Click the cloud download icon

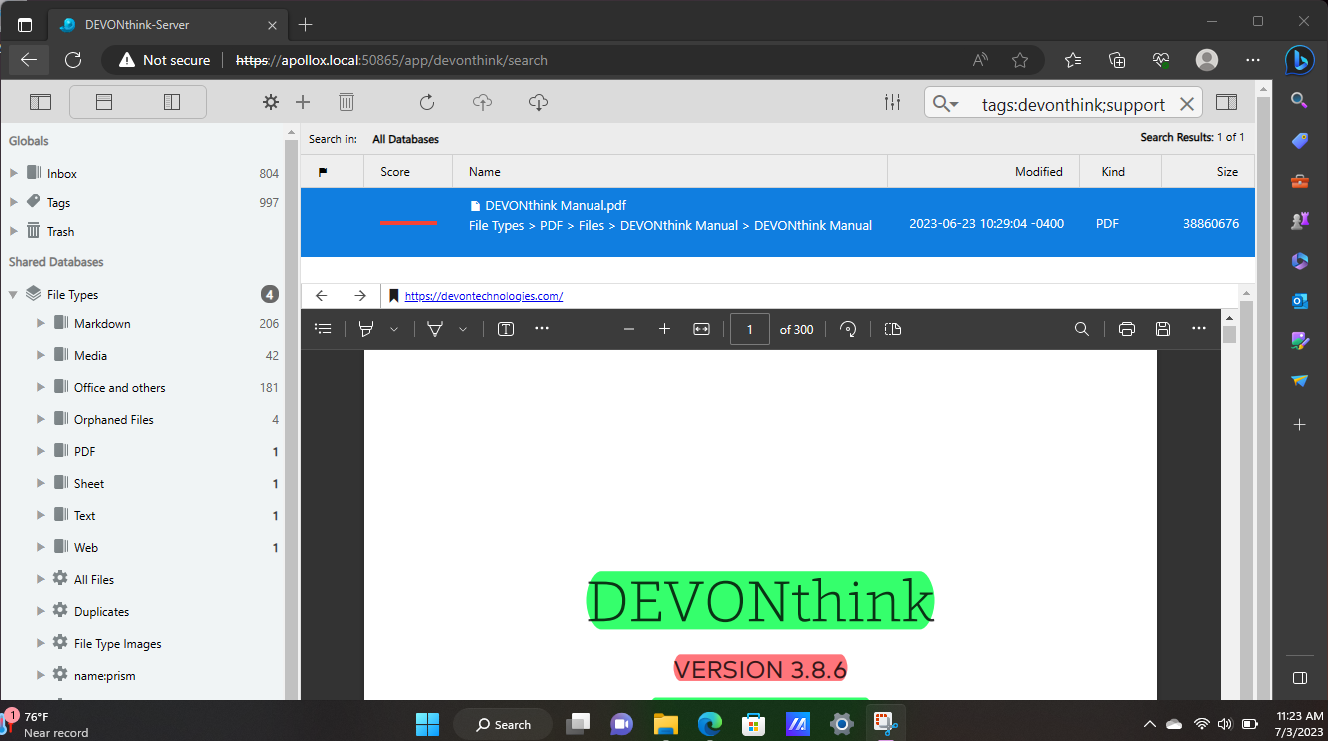coord(538,102)
